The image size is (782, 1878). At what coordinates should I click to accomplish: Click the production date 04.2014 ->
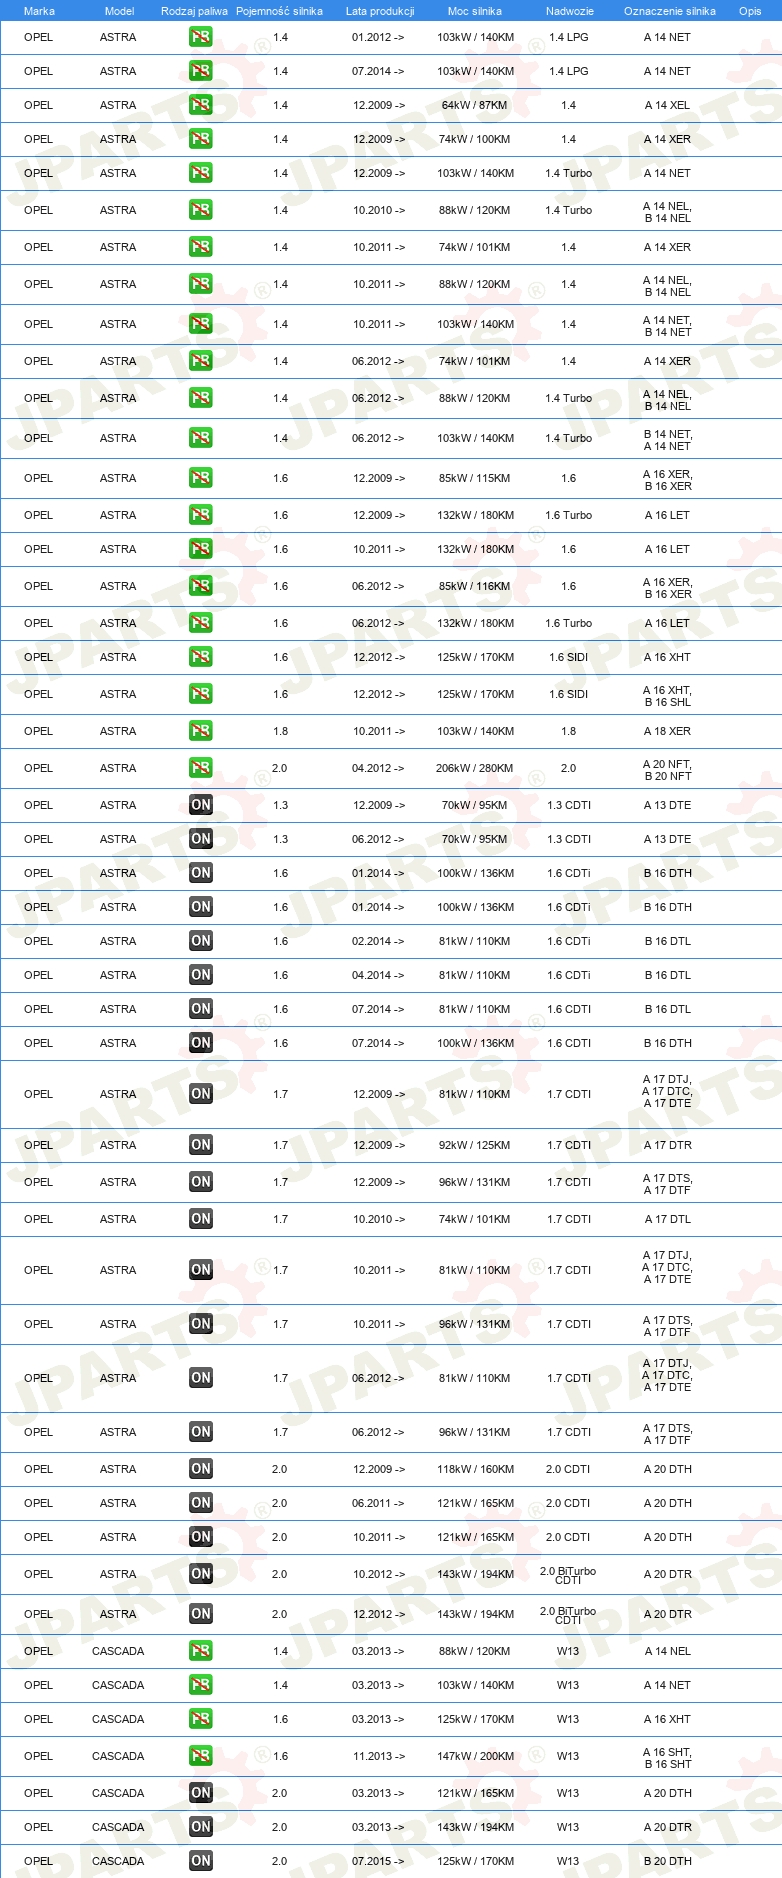coord(378,975)
